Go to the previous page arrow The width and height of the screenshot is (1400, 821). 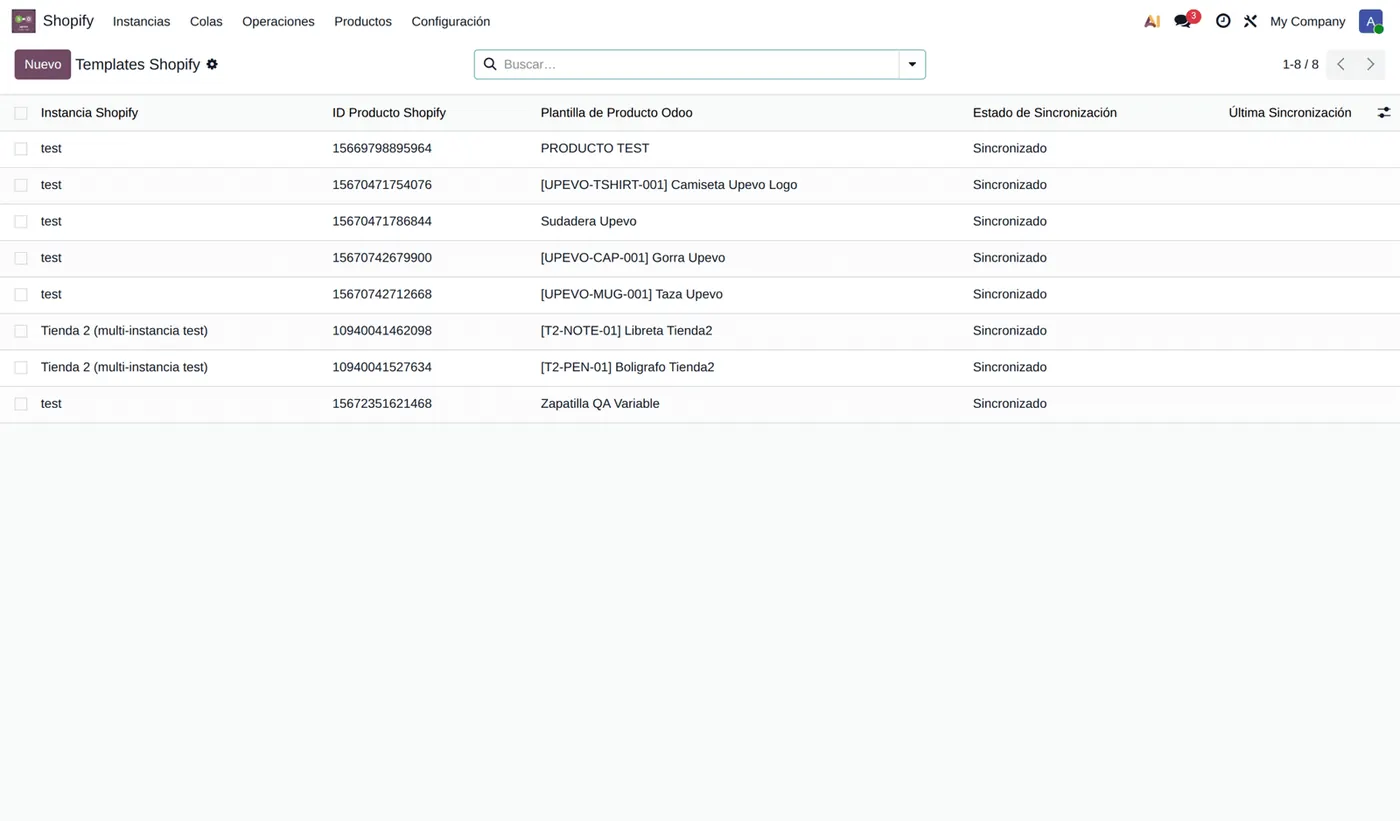1341,64
